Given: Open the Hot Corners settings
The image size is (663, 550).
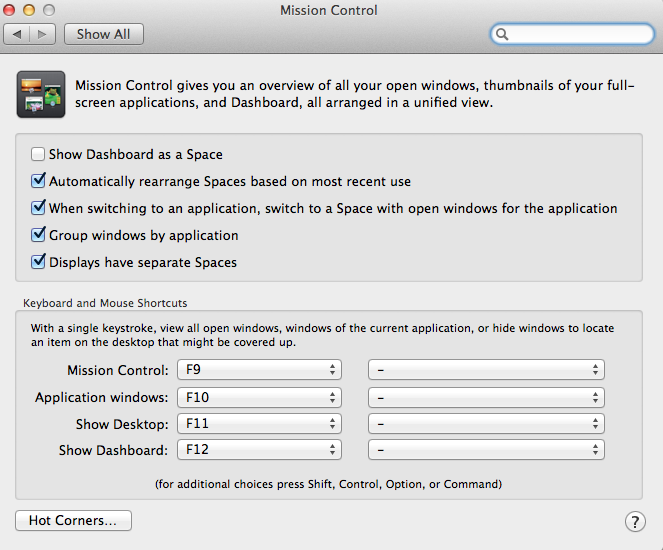Looking at the screenshot, I should [x=73, y=520].
